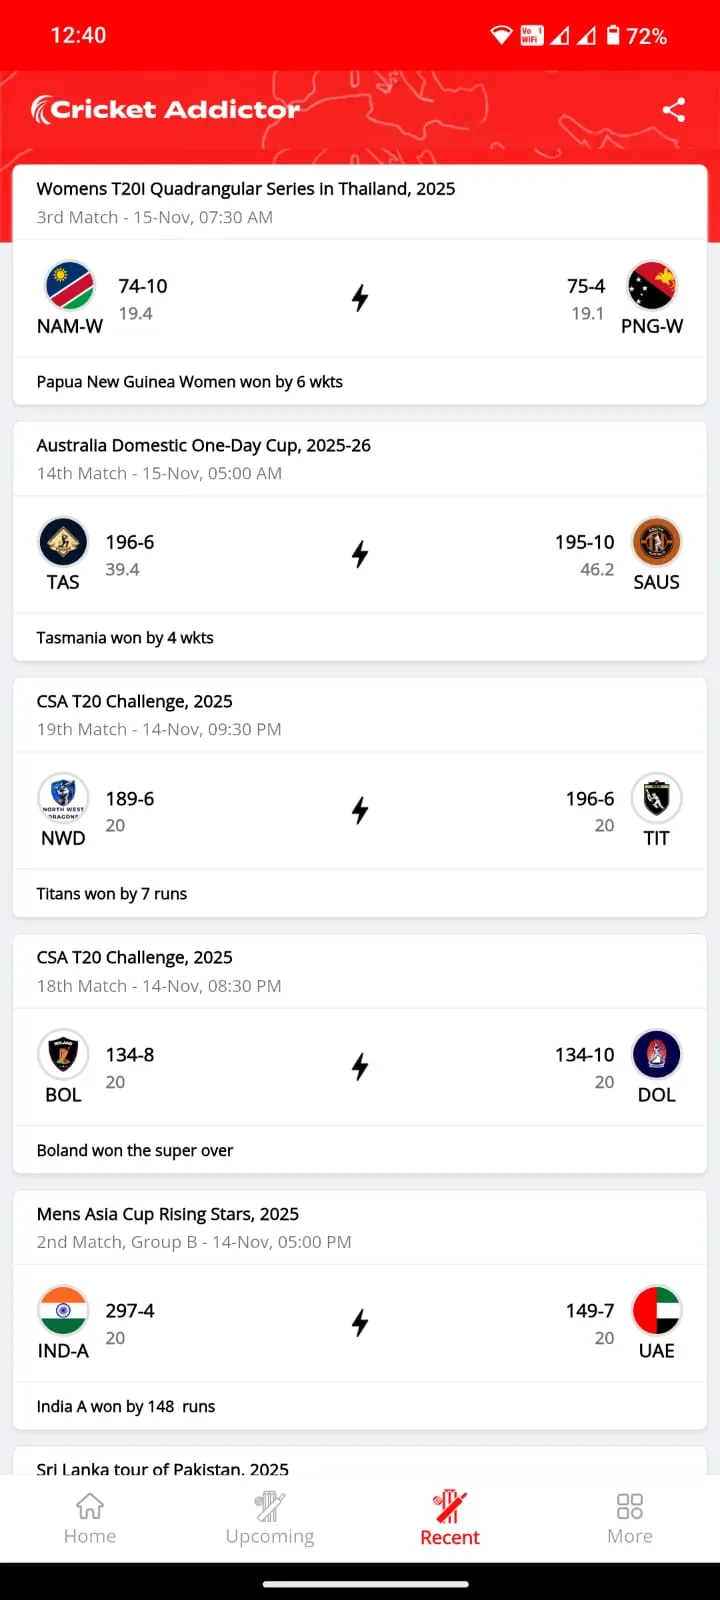Open the Home tab
This screenshot has width=720, height=1600.
click(x=90, y=1518)
